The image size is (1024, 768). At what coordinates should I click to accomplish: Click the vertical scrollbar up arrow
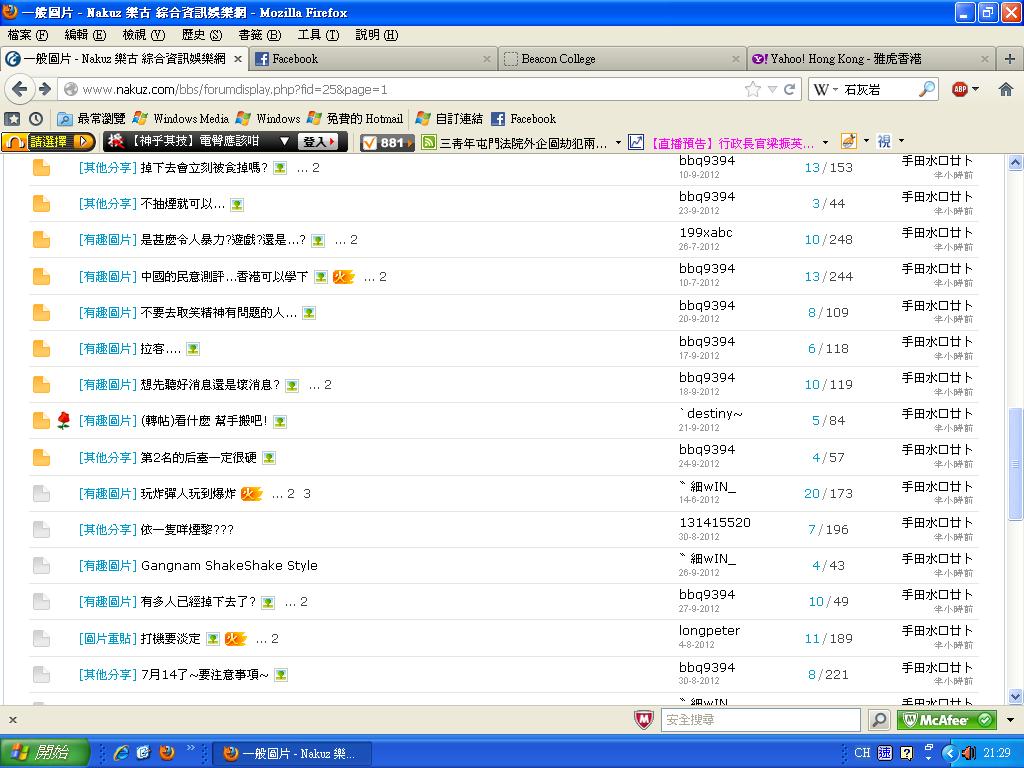[1016, 162]
